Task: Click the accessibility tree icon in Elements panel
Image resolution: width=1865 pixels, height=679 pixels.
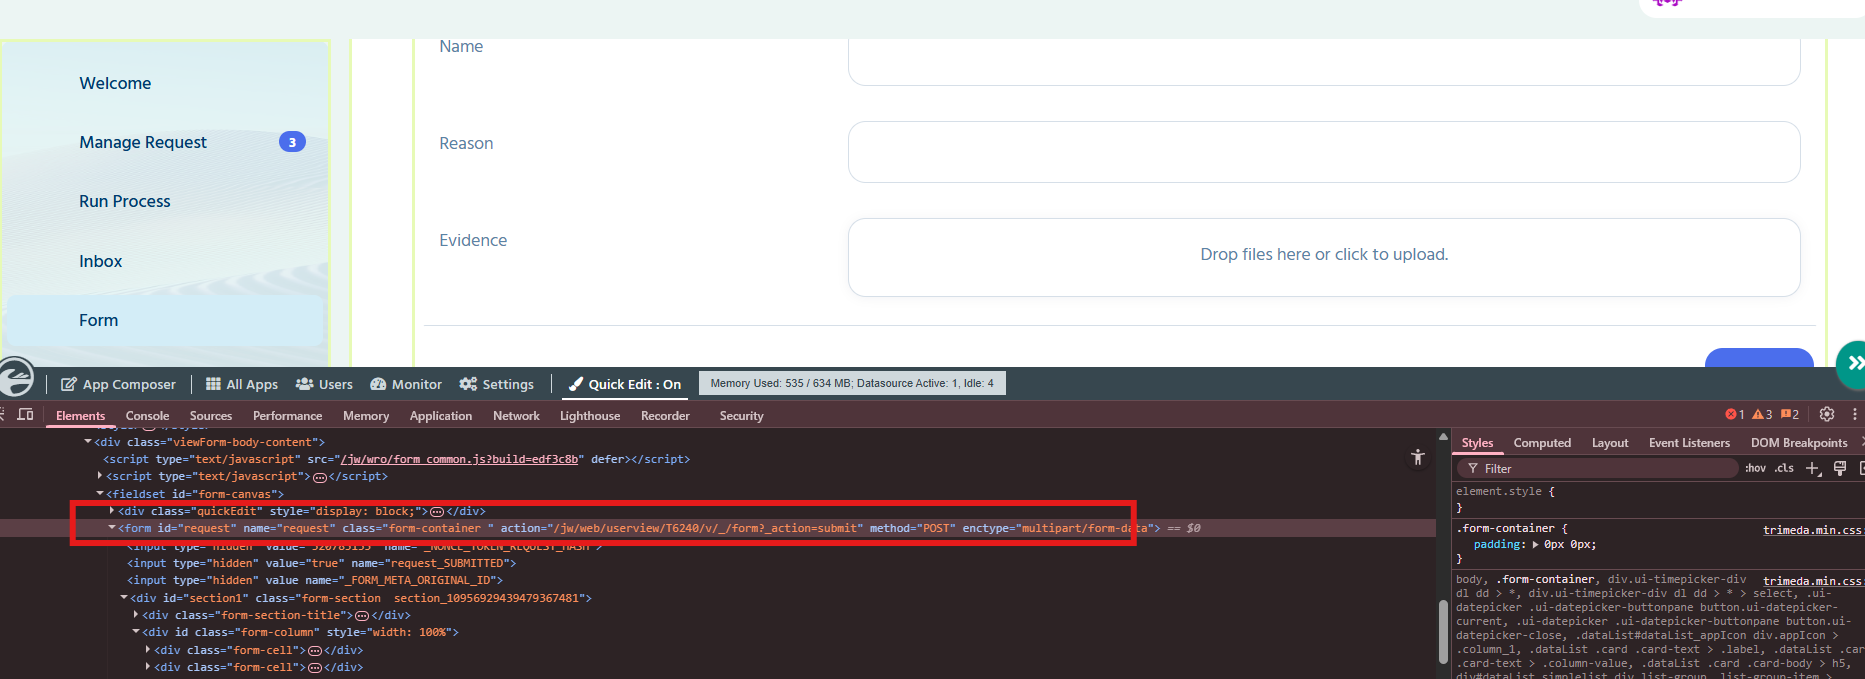Action: (1417, 457)
